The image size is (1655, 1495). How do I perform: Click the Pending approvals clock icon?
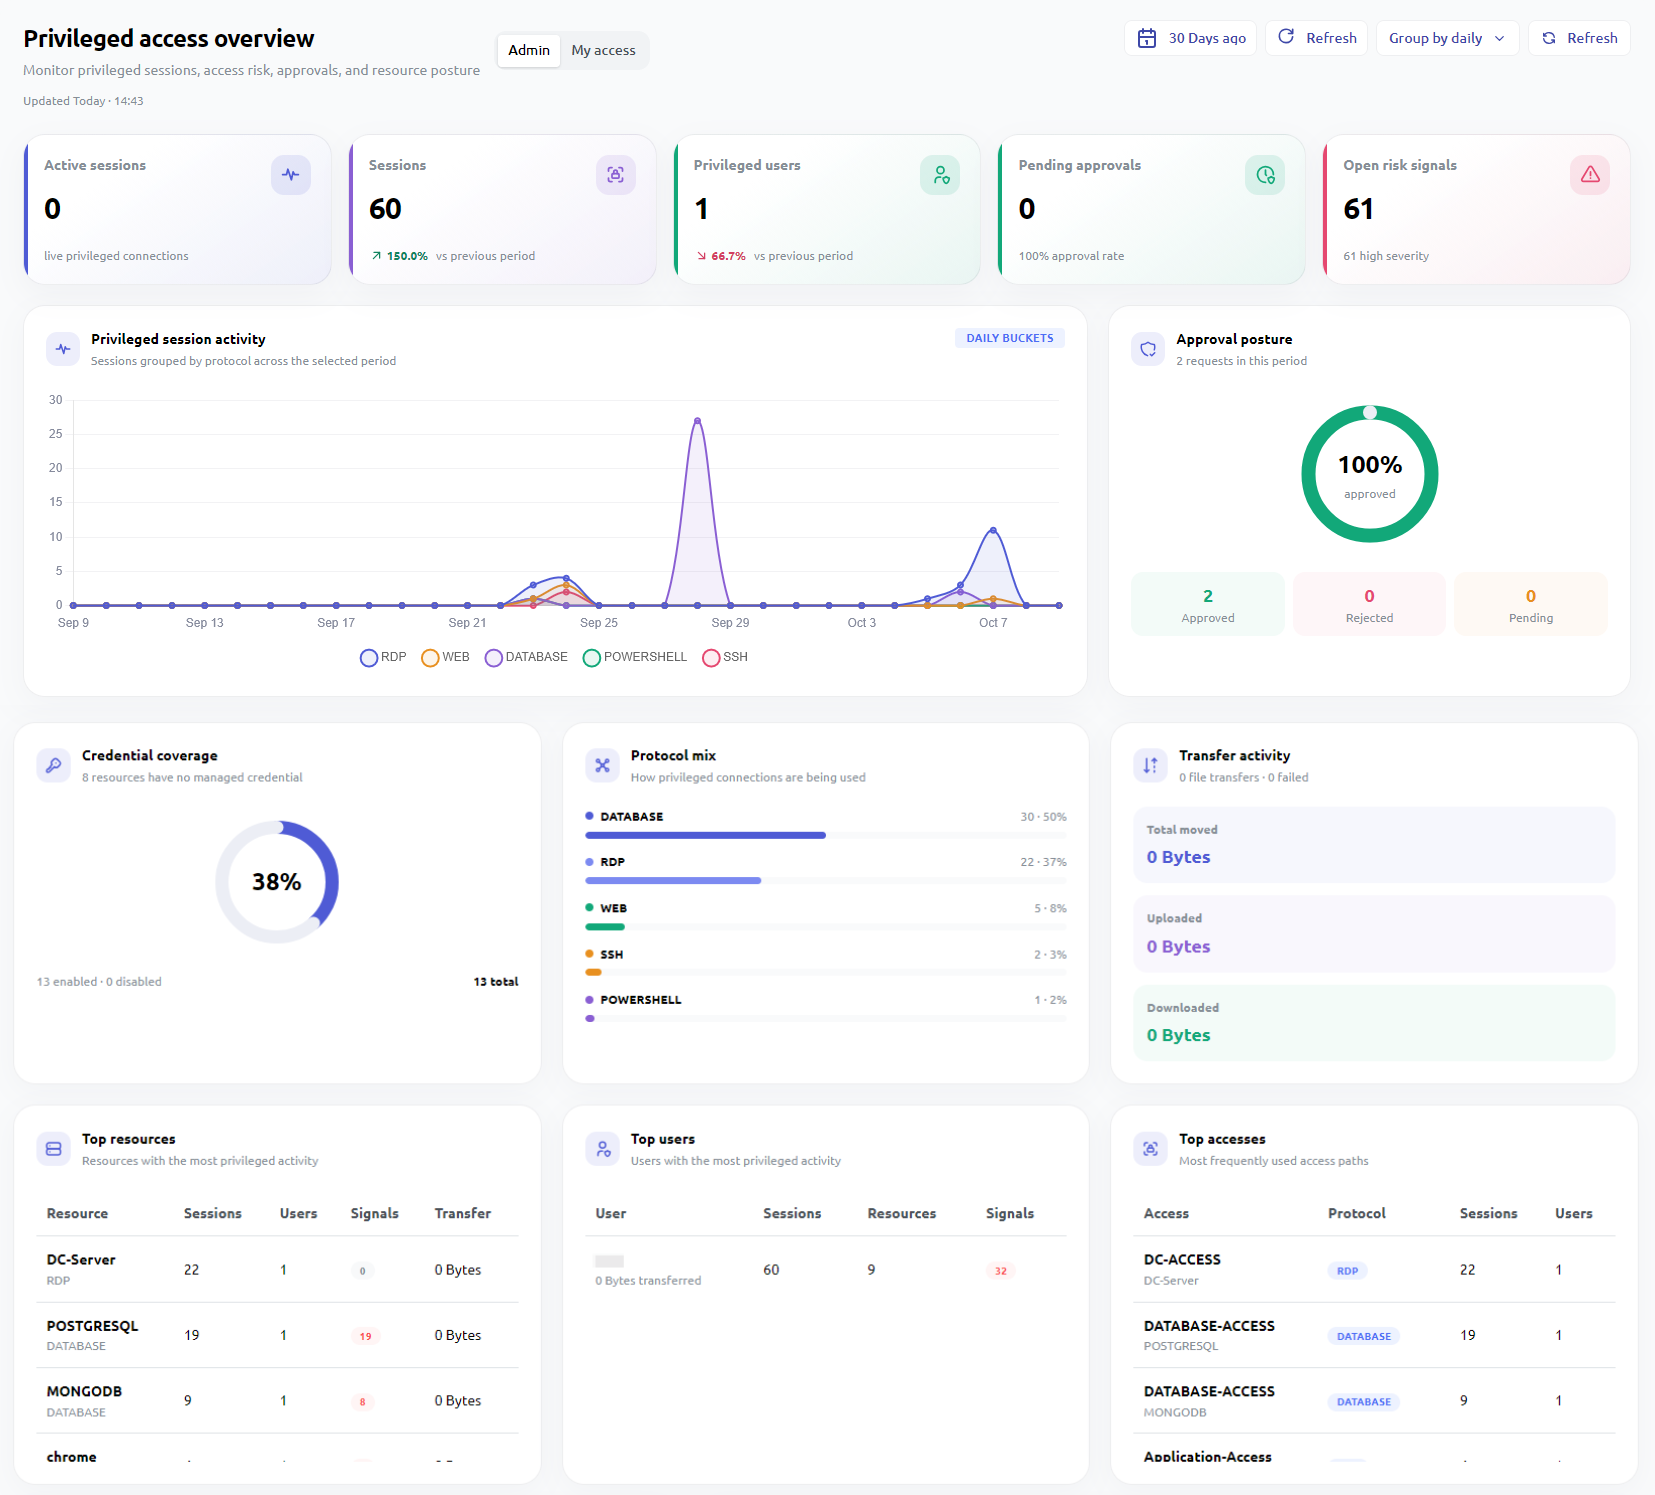1265,175
